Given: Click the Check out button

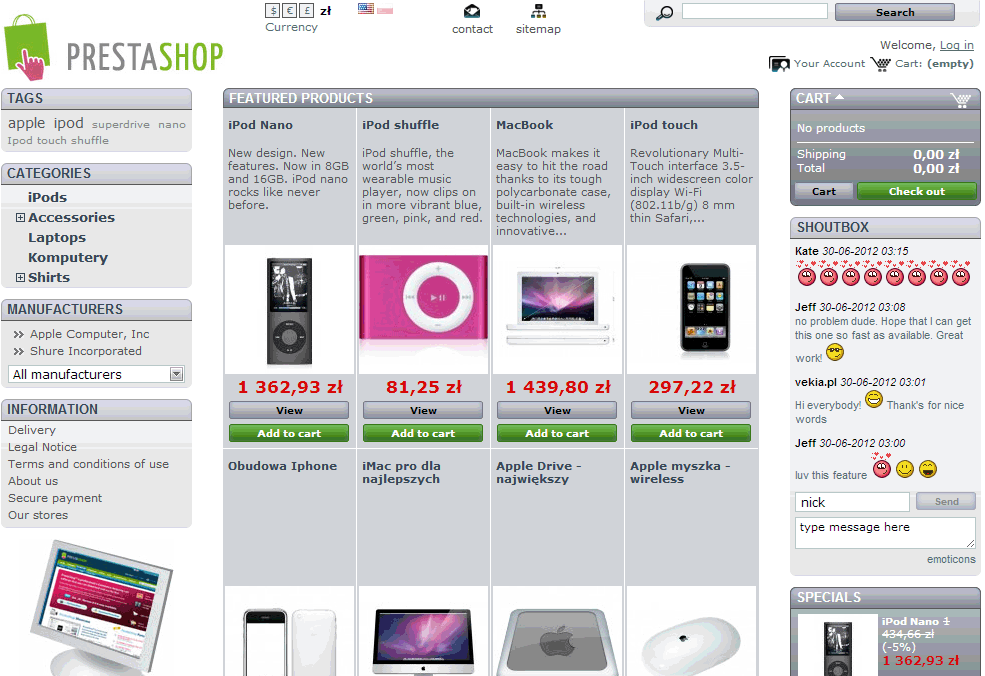Looking at the screenshot, I should point(917,191).
